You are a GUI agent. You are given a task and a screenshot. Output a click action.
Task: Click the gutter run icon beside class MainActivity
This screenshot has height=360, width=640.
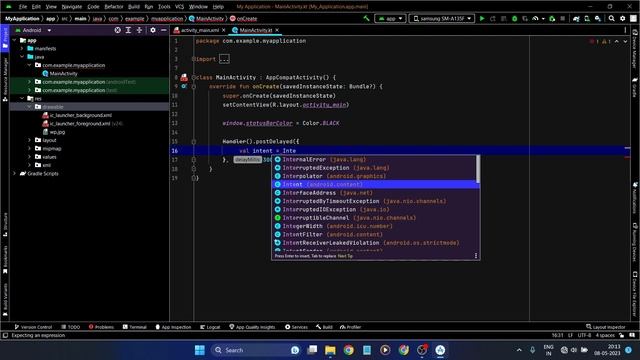(x=184, y=77)
